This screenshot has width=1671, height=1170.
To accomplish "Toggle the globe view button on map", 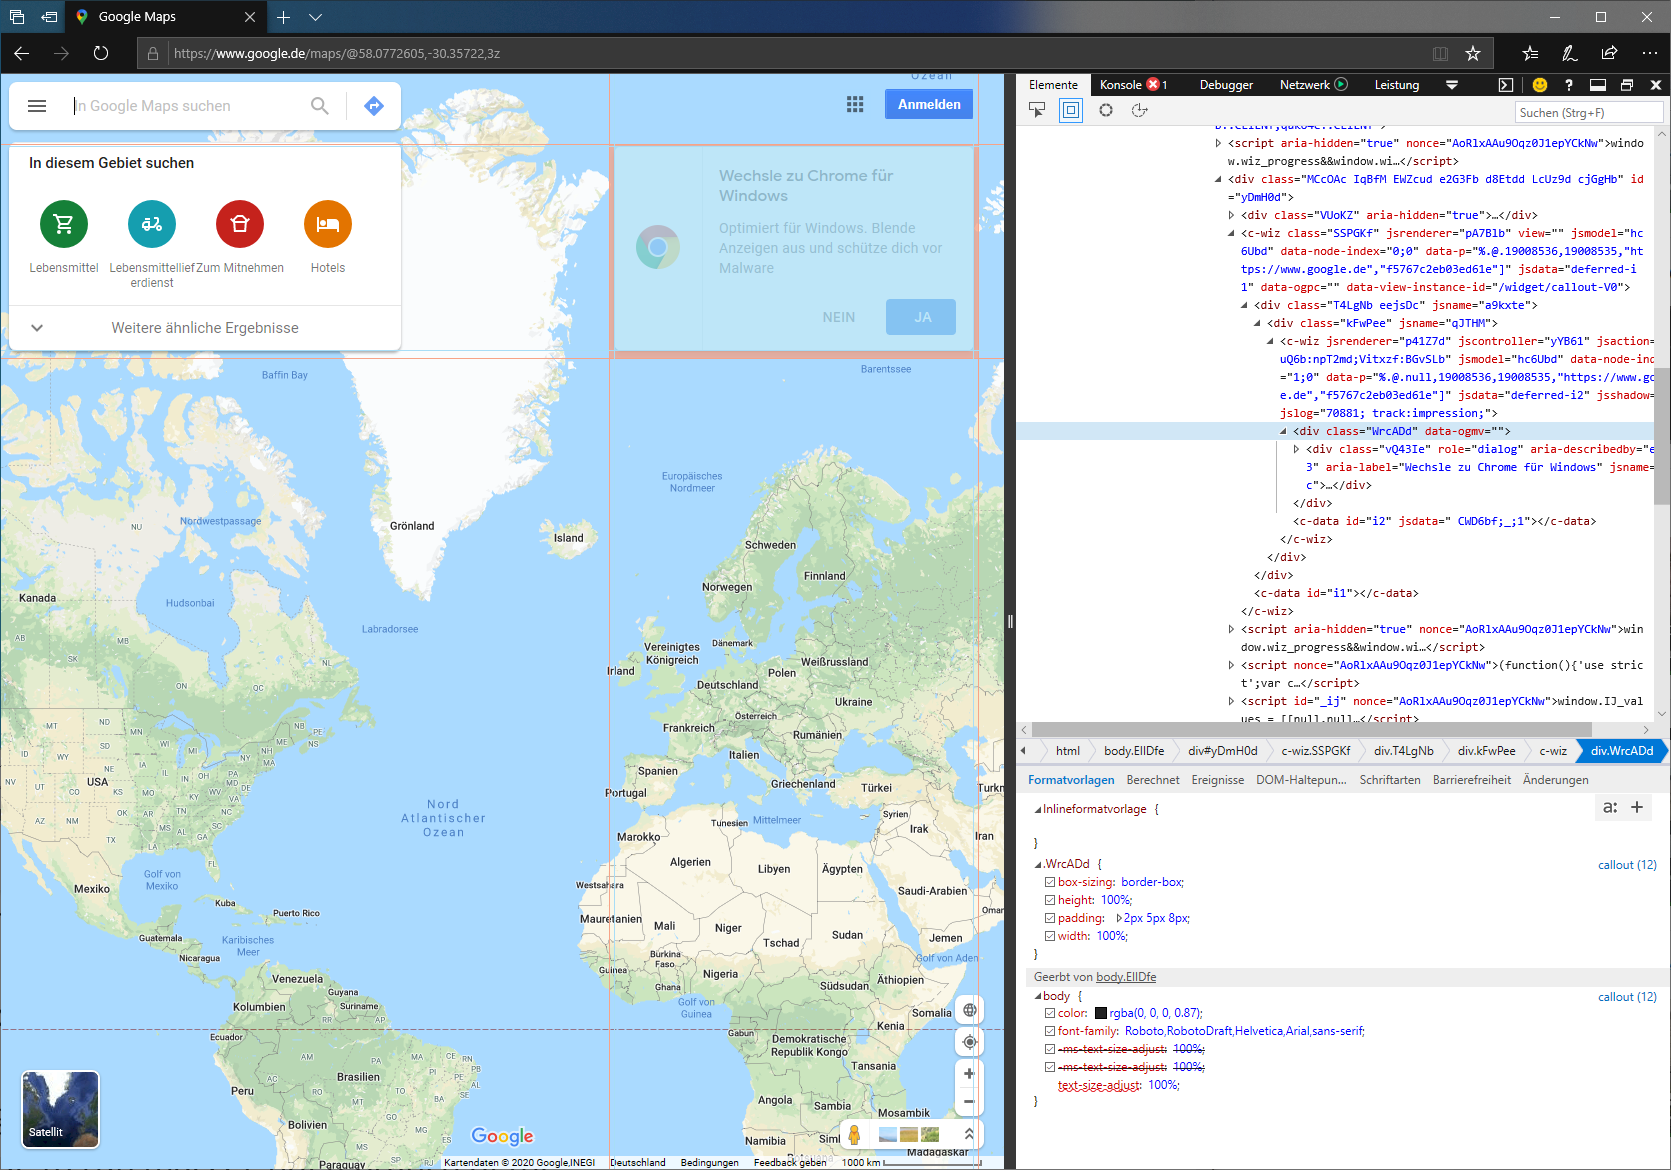I will coord(969,1010).
